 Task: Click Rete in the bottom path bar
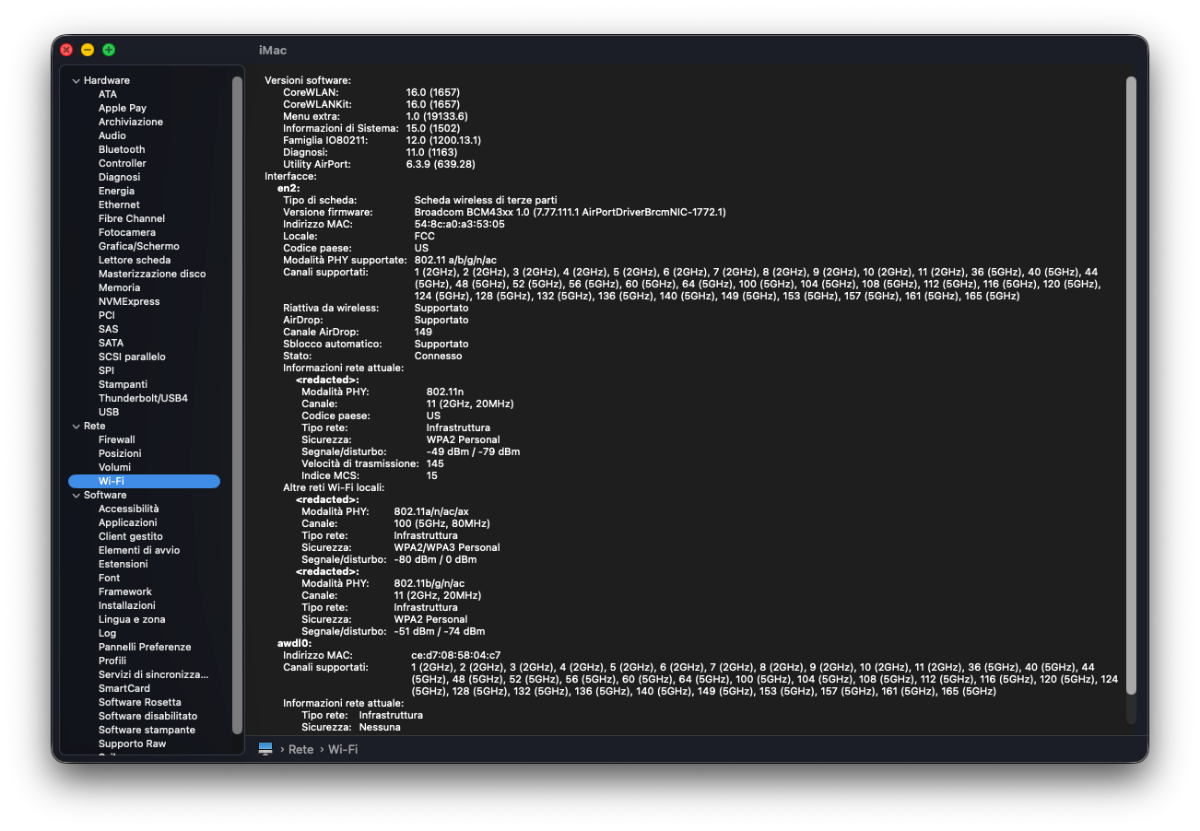301,749
